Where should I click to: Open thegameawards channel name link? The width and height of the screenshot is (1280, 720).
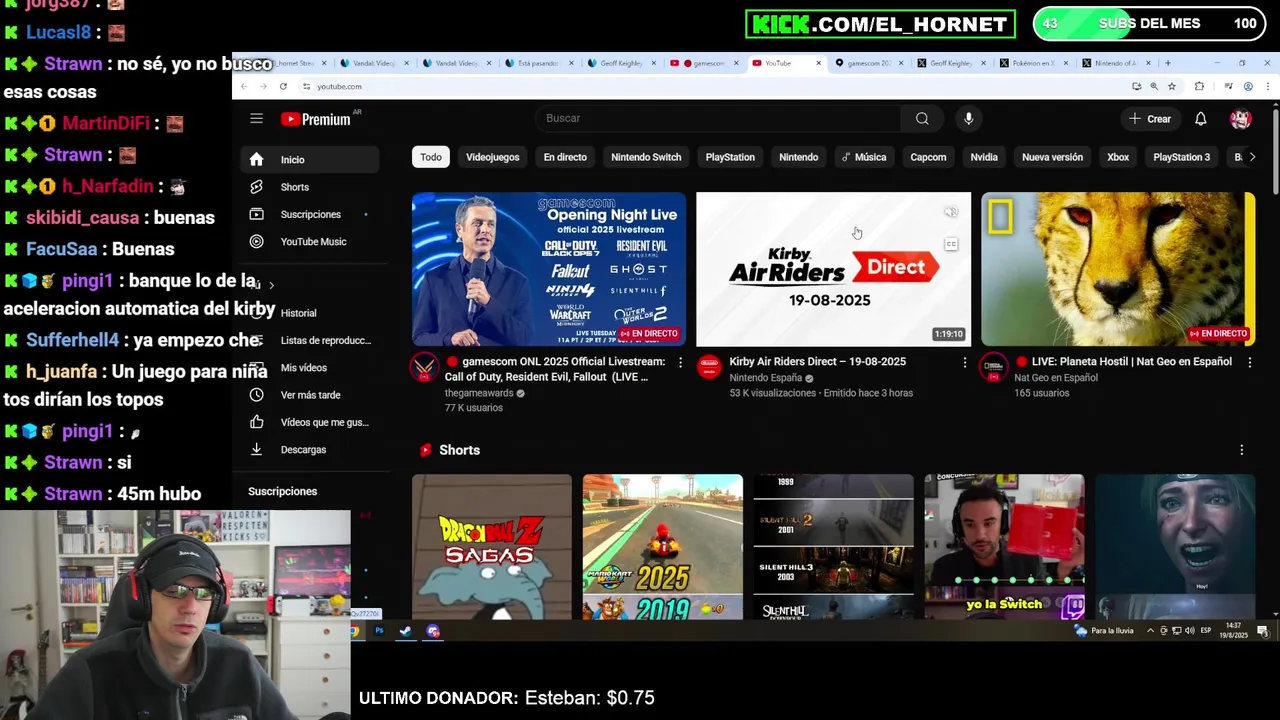click(x=479, y=394)
